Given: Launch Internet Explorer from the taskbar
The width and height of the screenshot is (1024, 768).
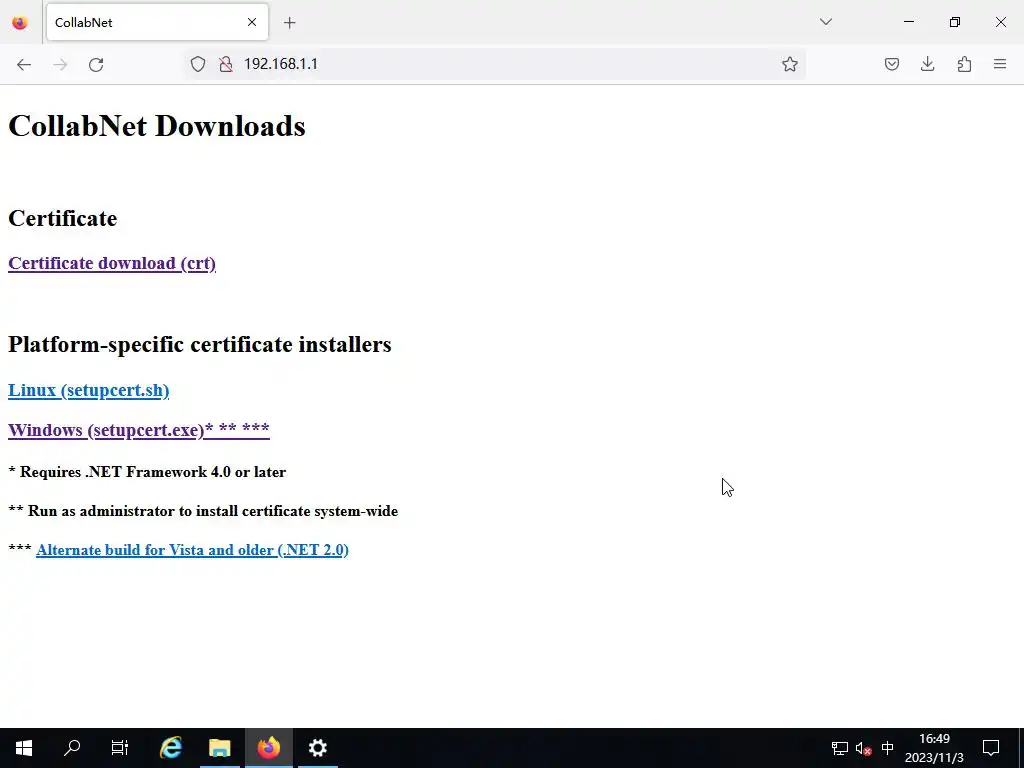Looking at the screenshot, I should click(x=170, y=748).
